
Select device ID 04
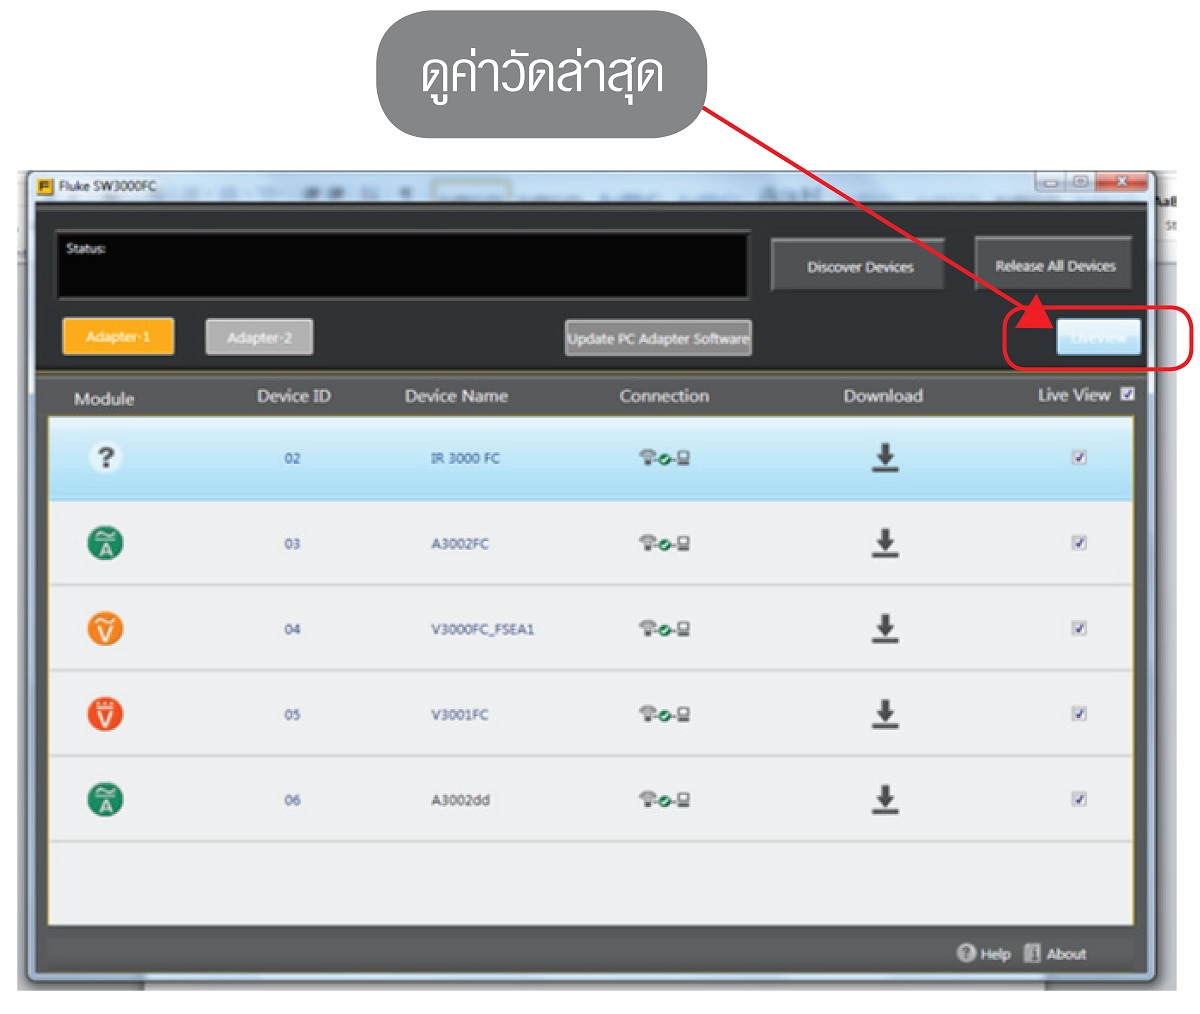(x=292, y=629)
